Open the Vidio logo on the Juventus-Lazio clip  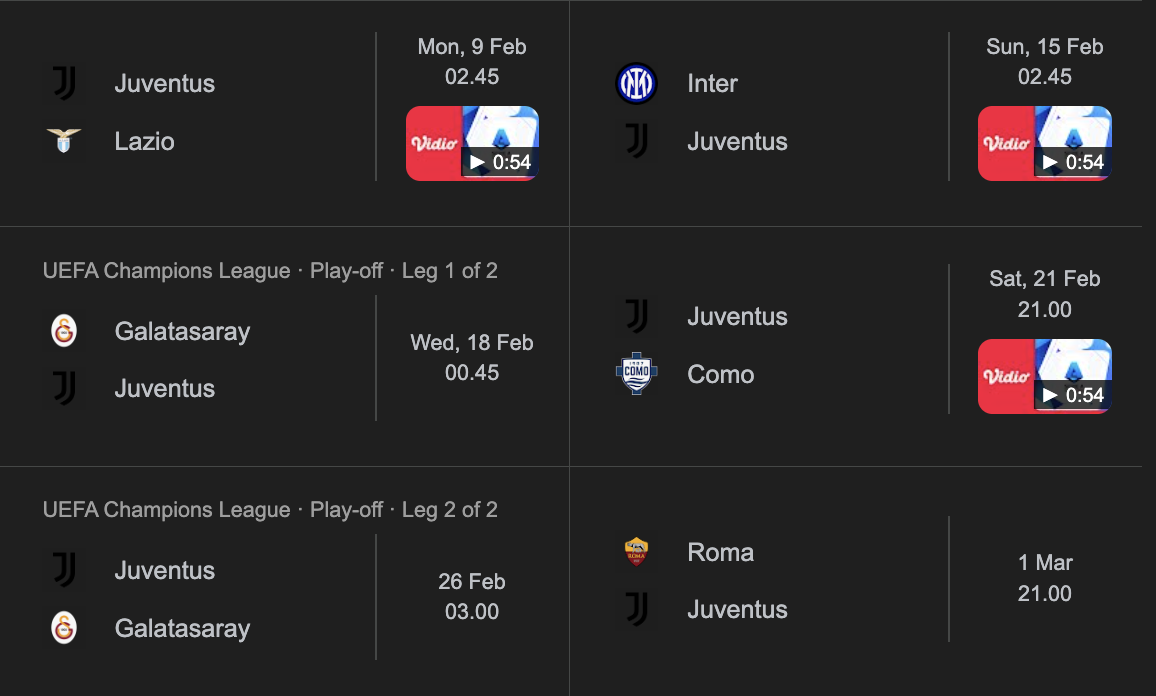pyautogui.click(x=432, y=143)
